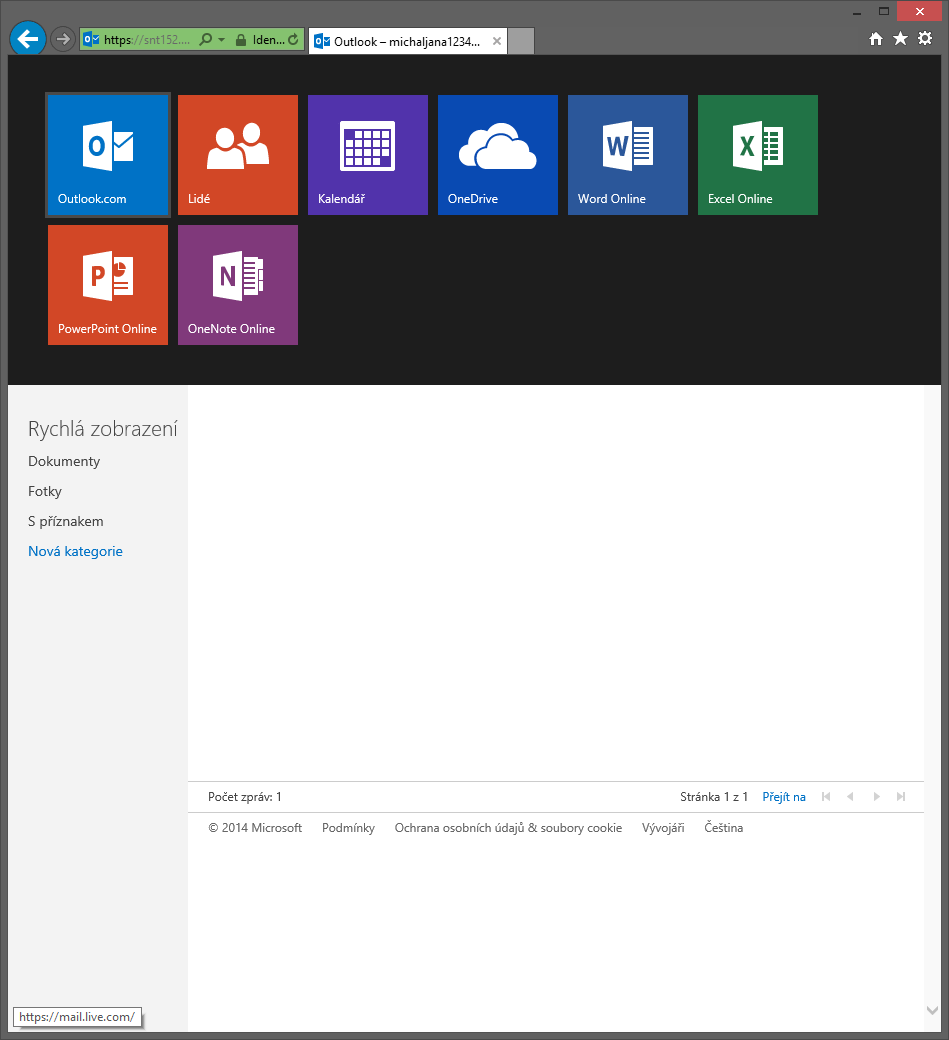Open OneDrive from the app launcher
Viewport: 949px width, 1040px height.
[x=497, y=155]
